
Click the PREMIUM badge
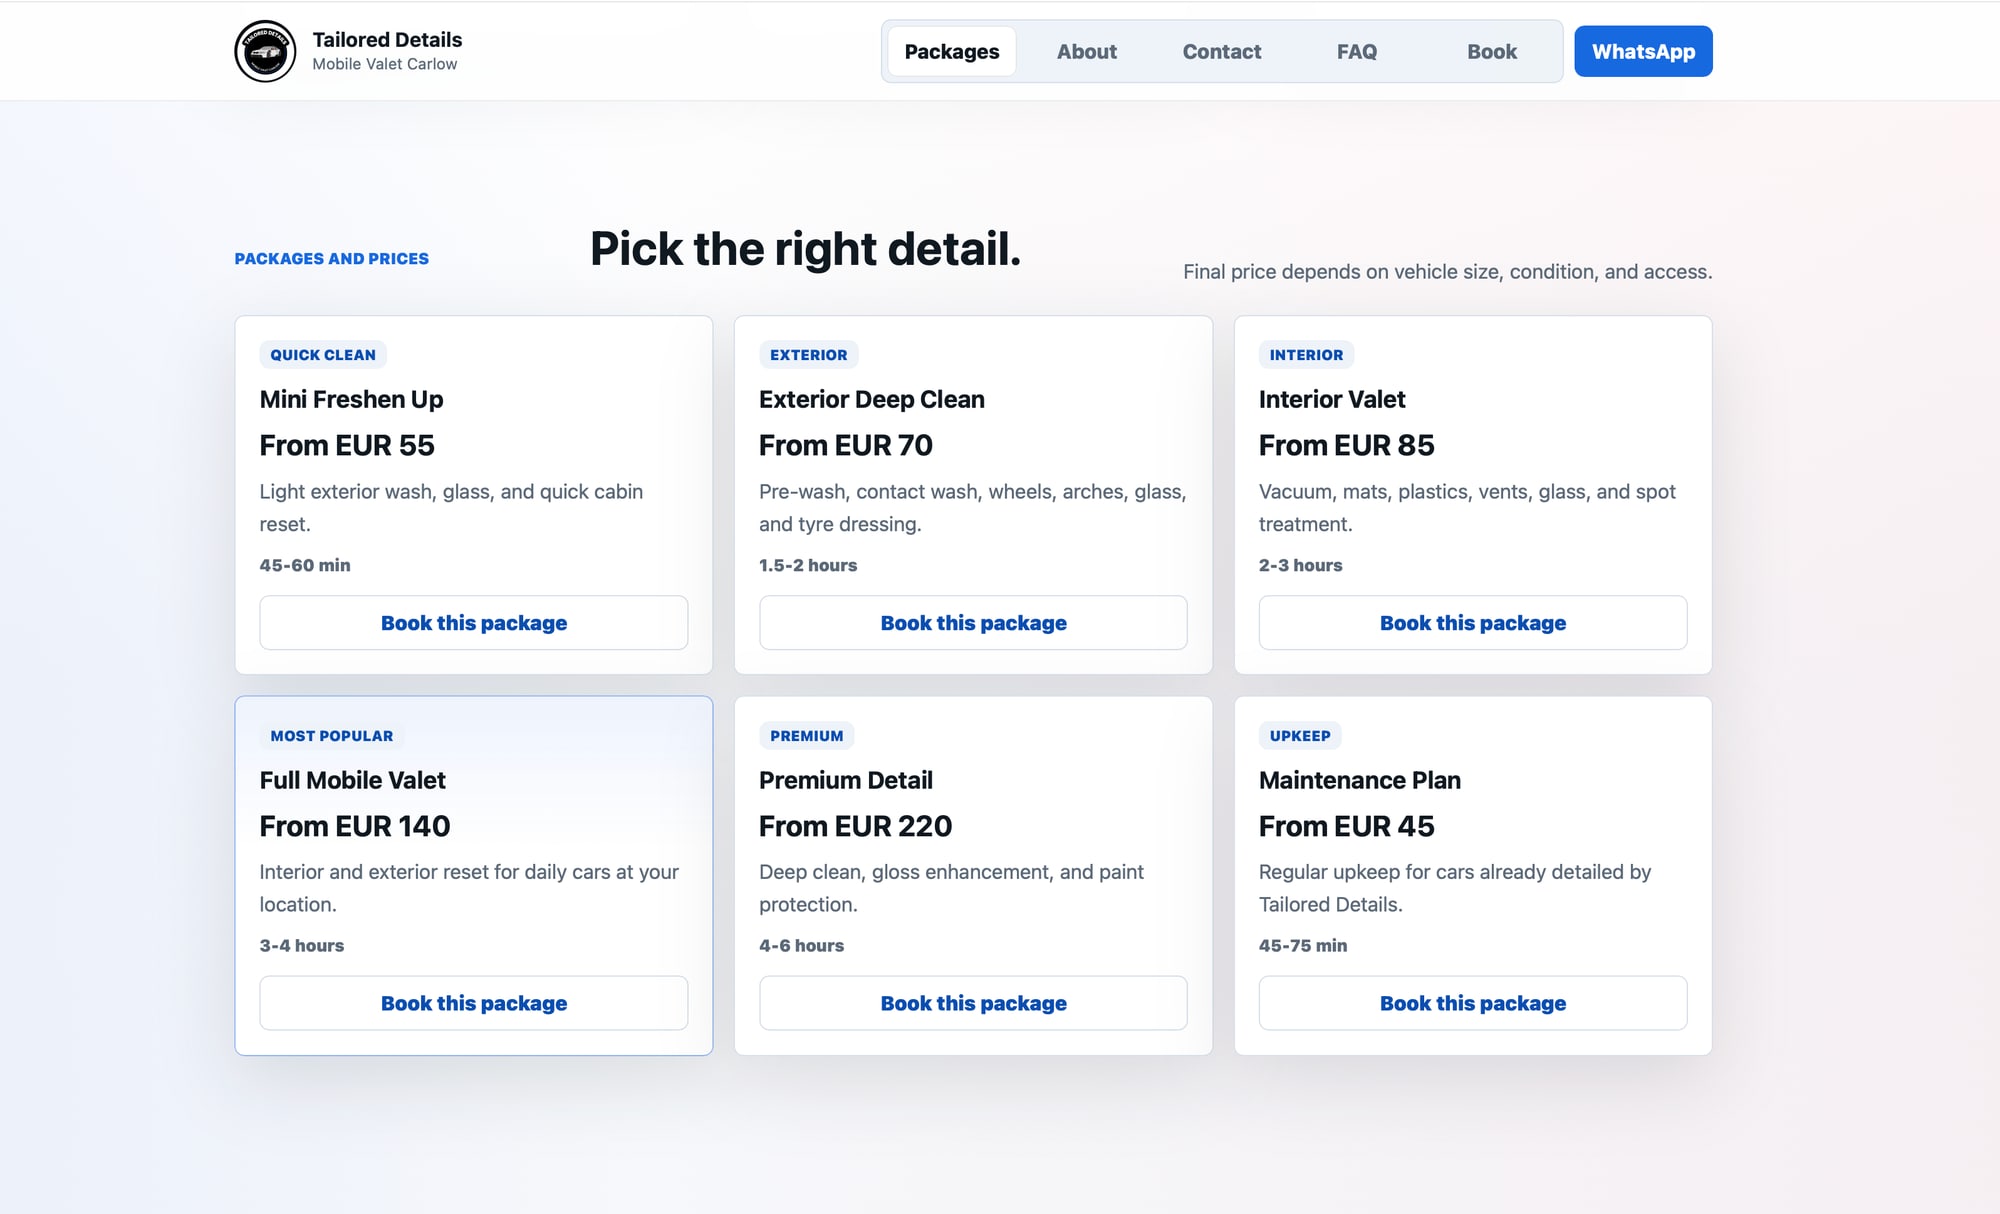pyautogui.click(x=806, y=736)
